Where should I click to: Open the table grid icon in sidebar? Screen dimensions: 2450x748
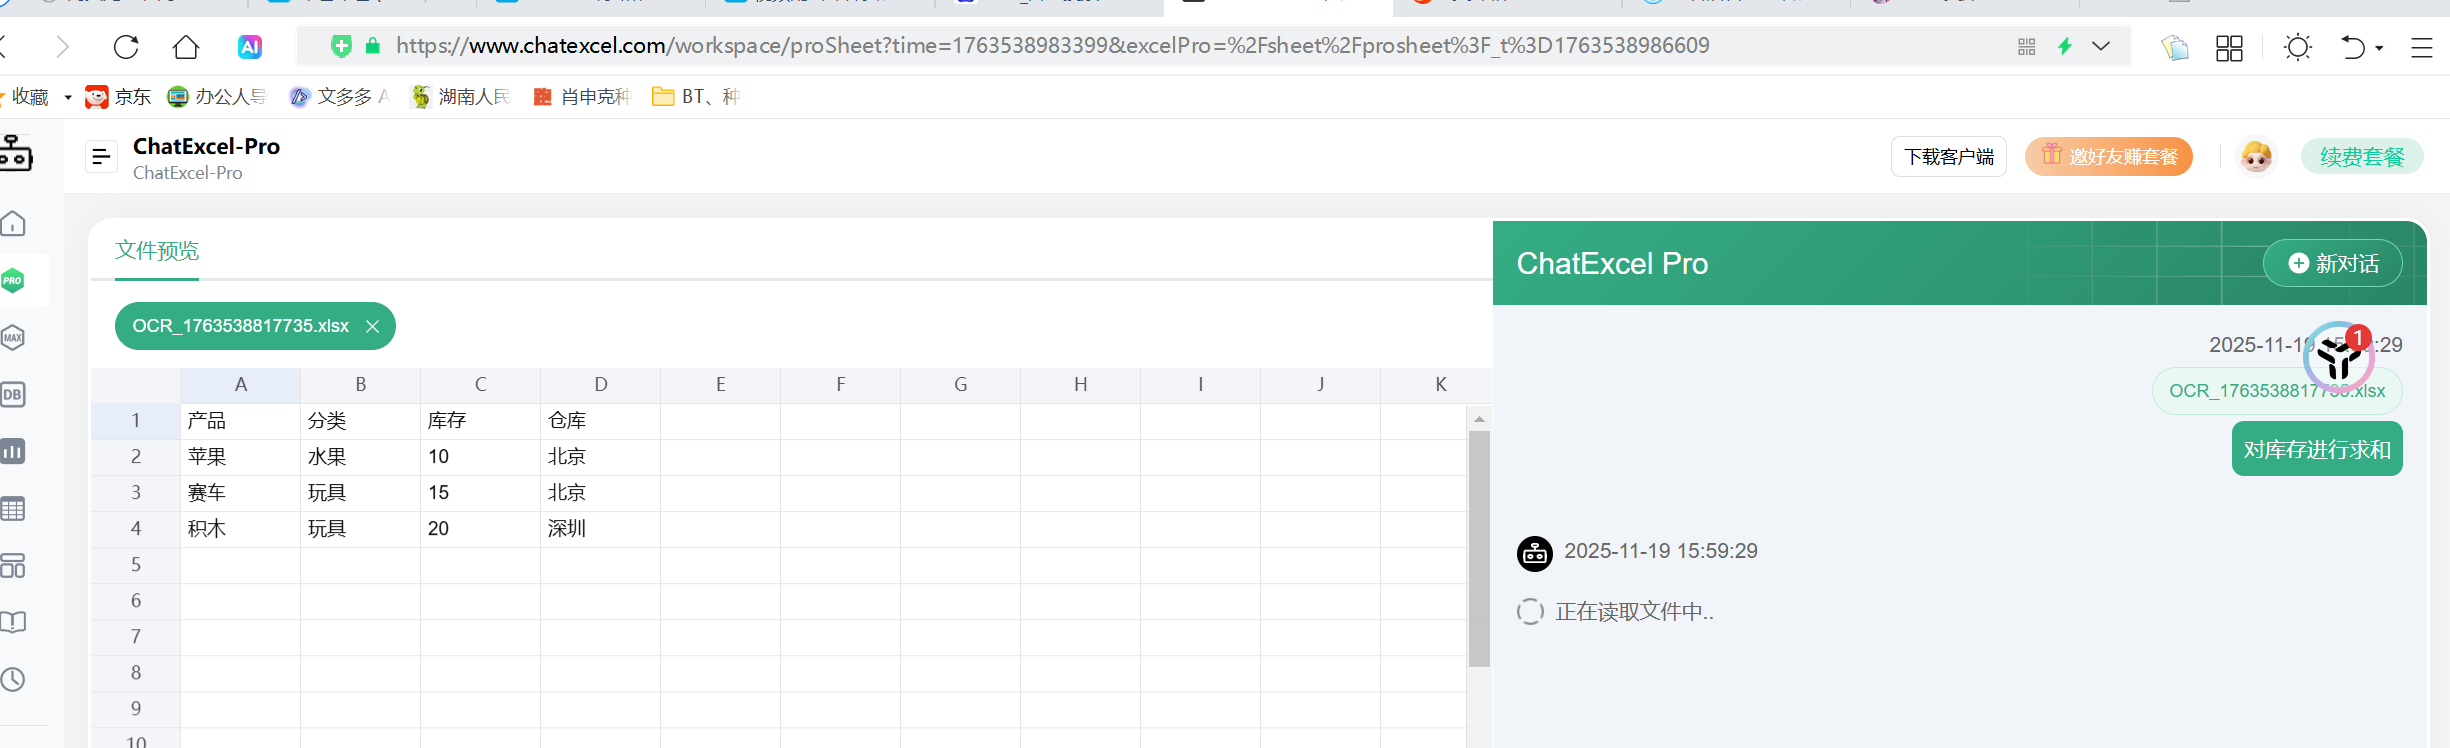pyautogui.click(x=13, y=508)
